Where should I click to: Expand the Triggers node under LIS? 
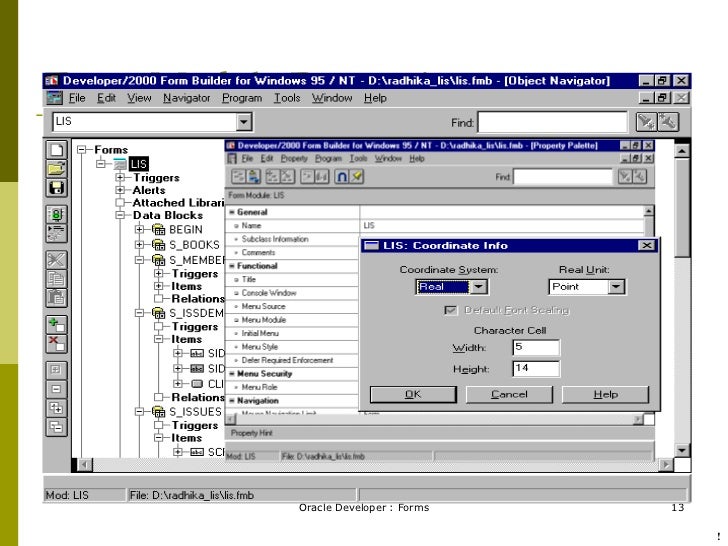coord(120,177)
